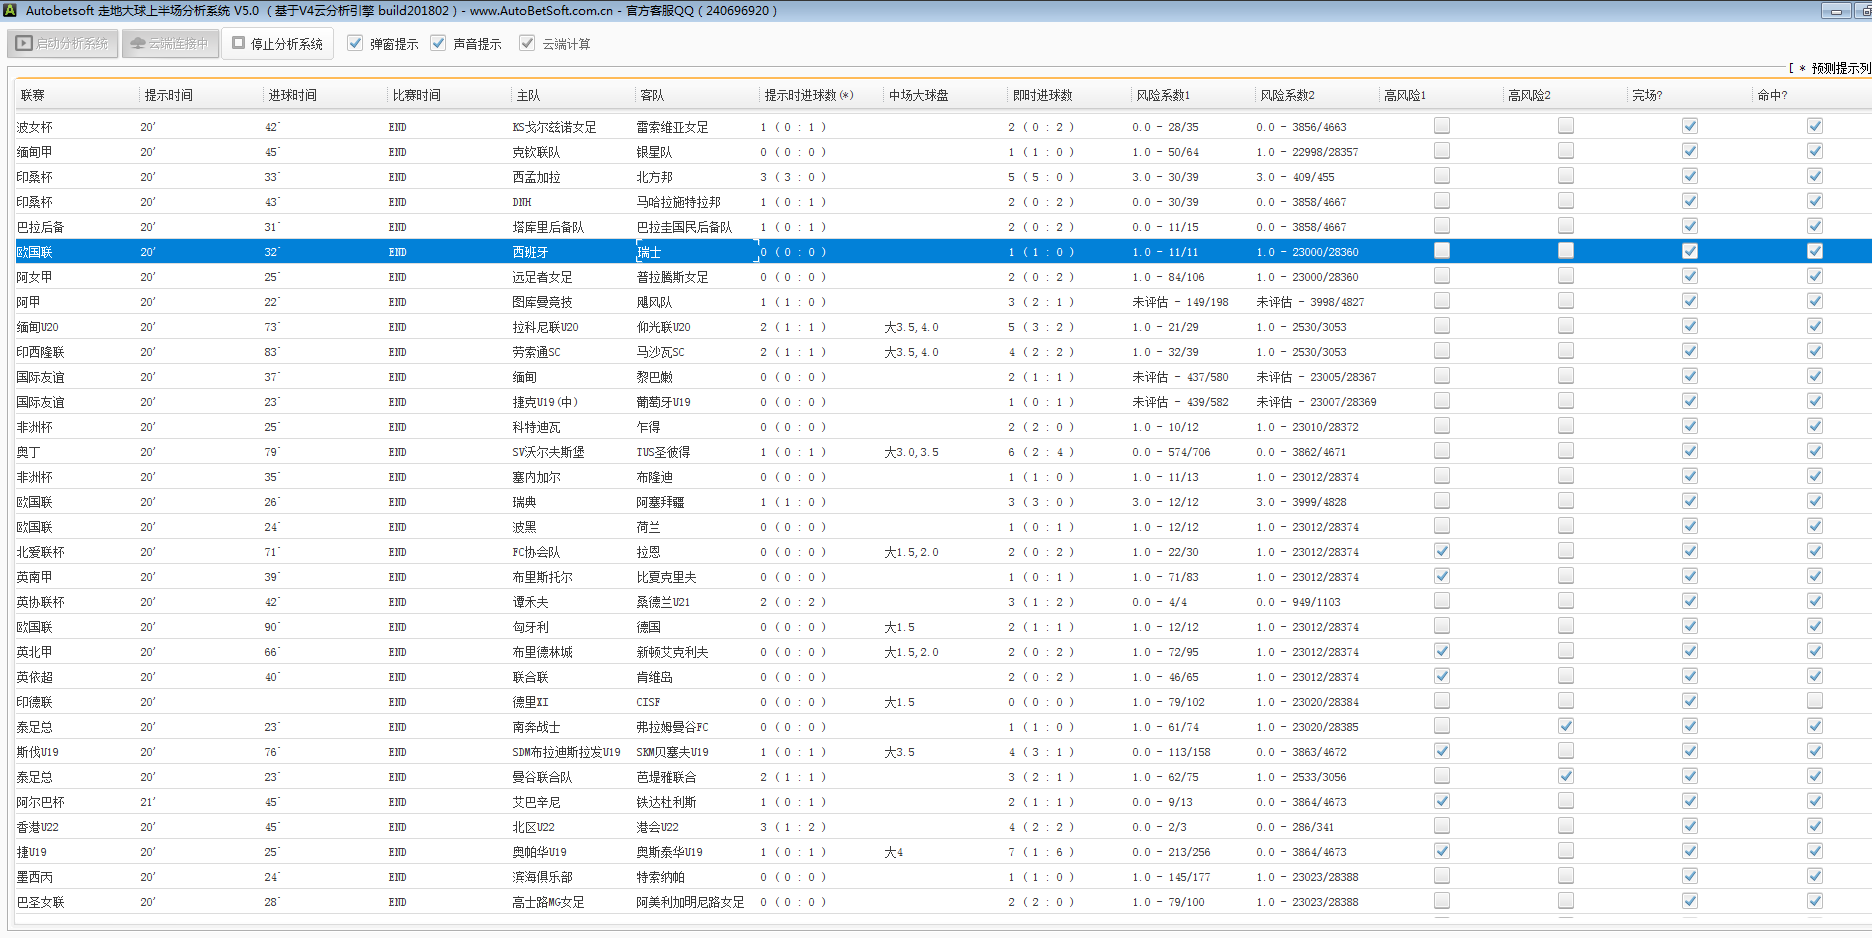Screen dimensions: 1872x938
Task: Click the 大3.0,3.5 cell for SV沃尔夫斯堡
Action: pyautogui.click(x=911, y=452)
